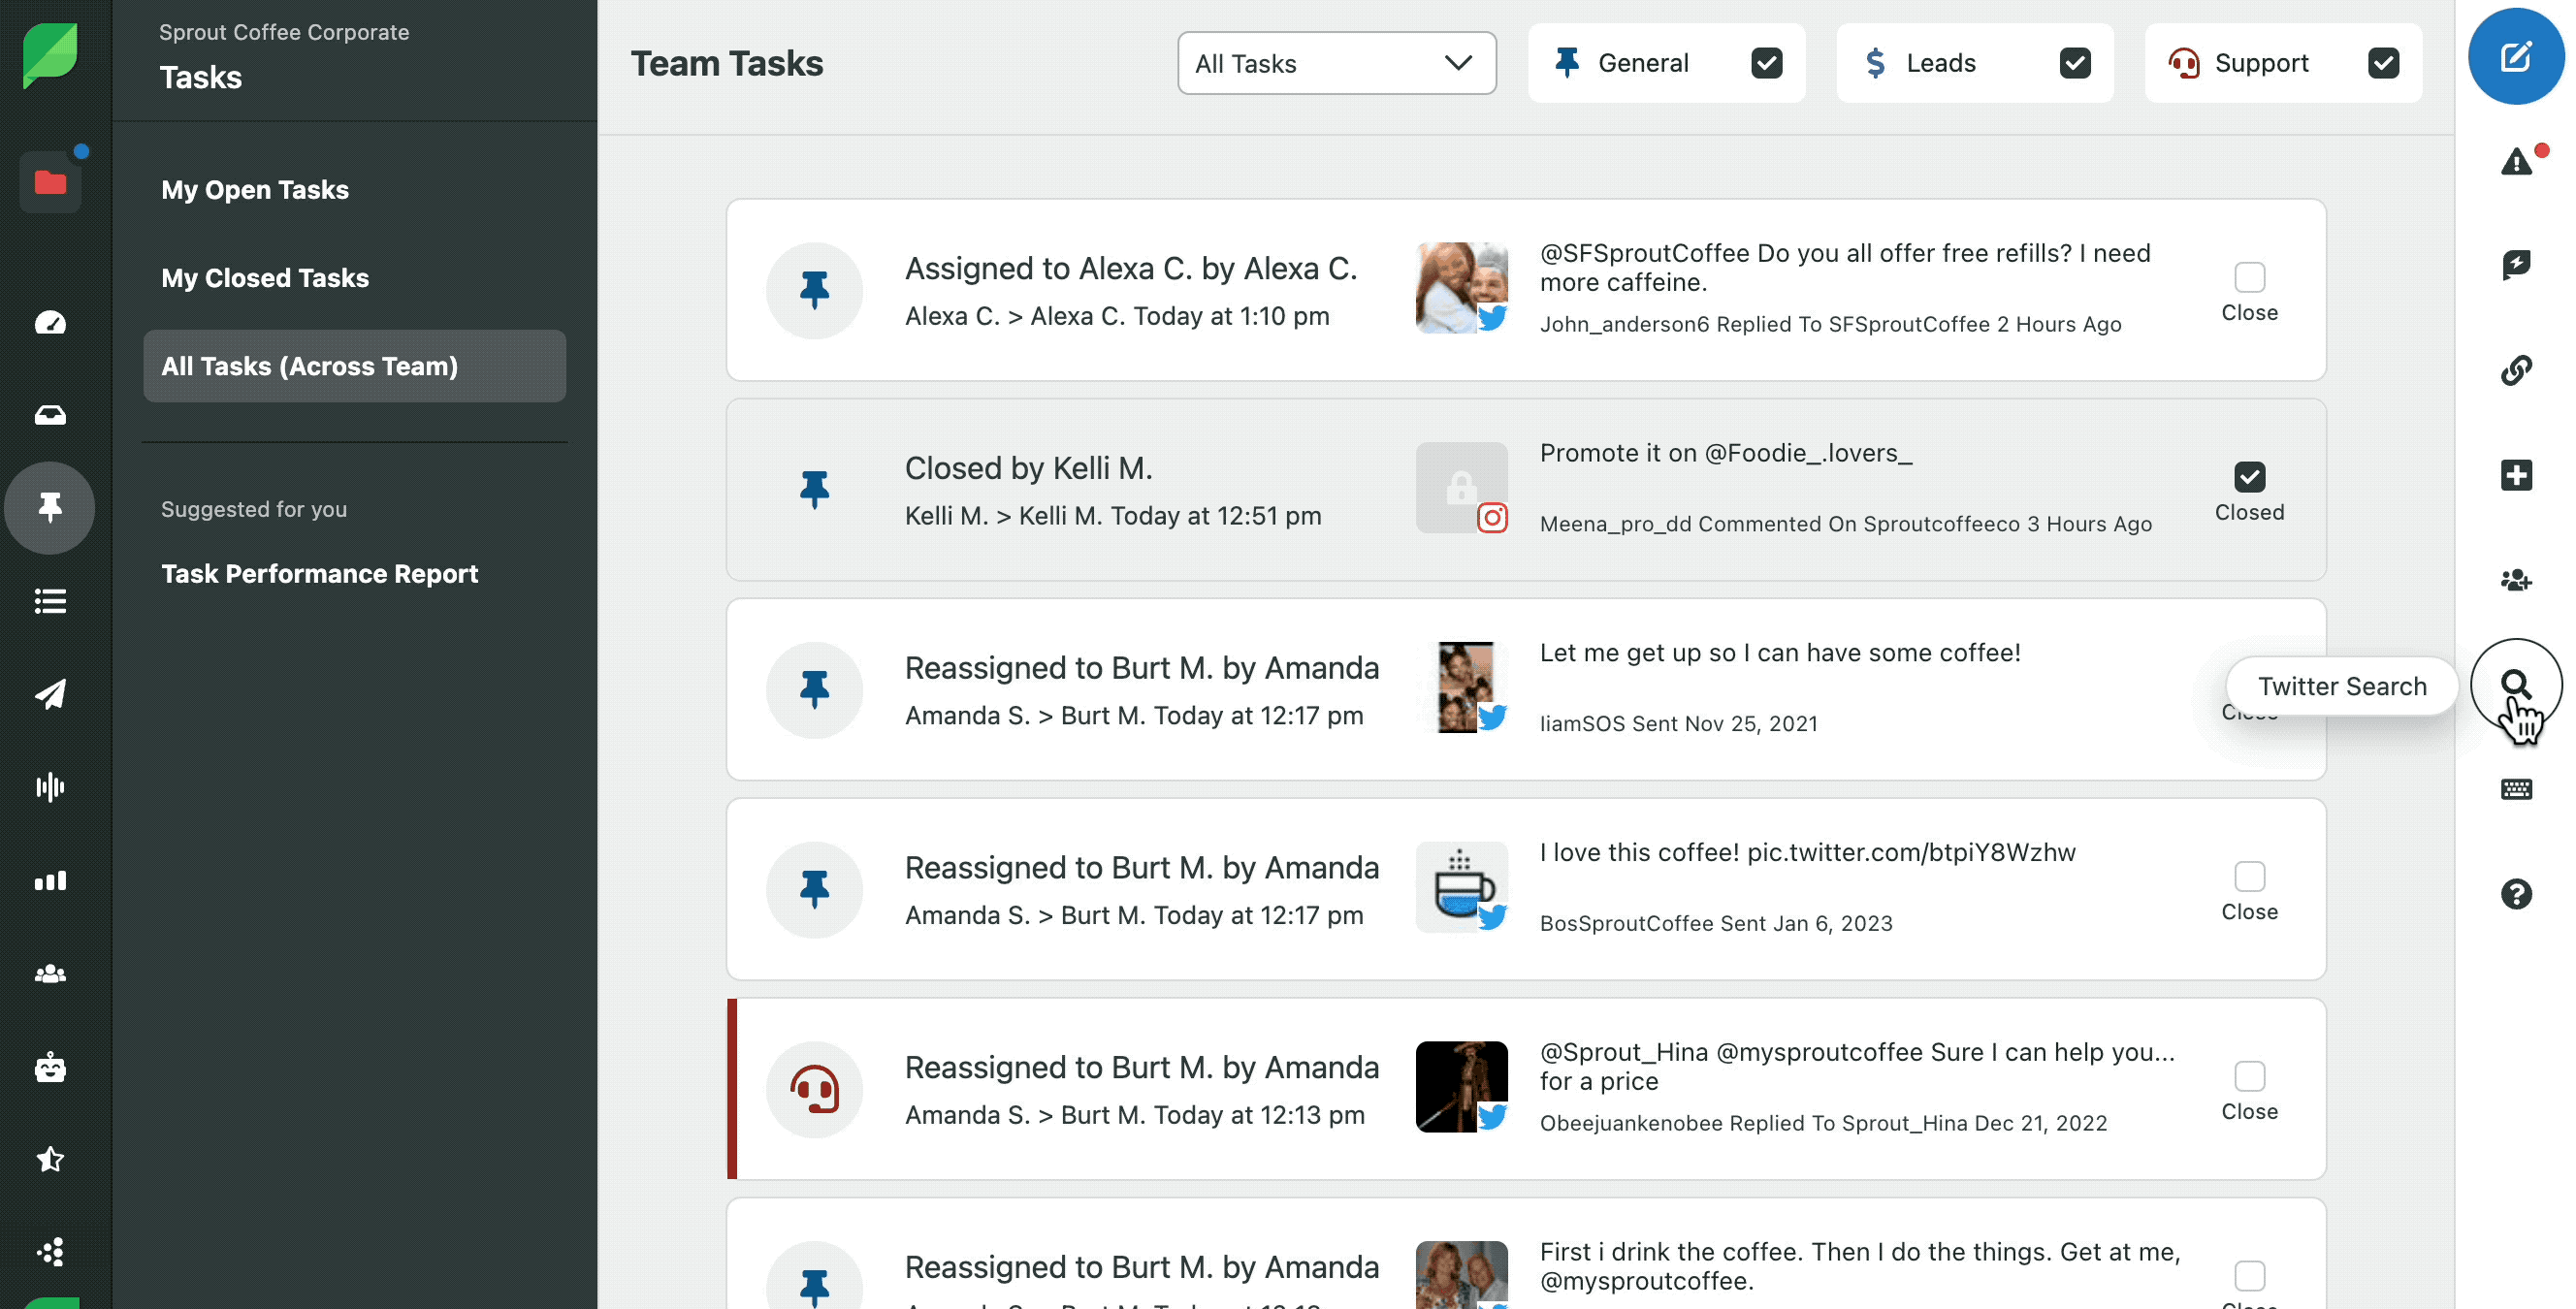
Task: Open the dashboard gauge icon
Action: point(50,322)
